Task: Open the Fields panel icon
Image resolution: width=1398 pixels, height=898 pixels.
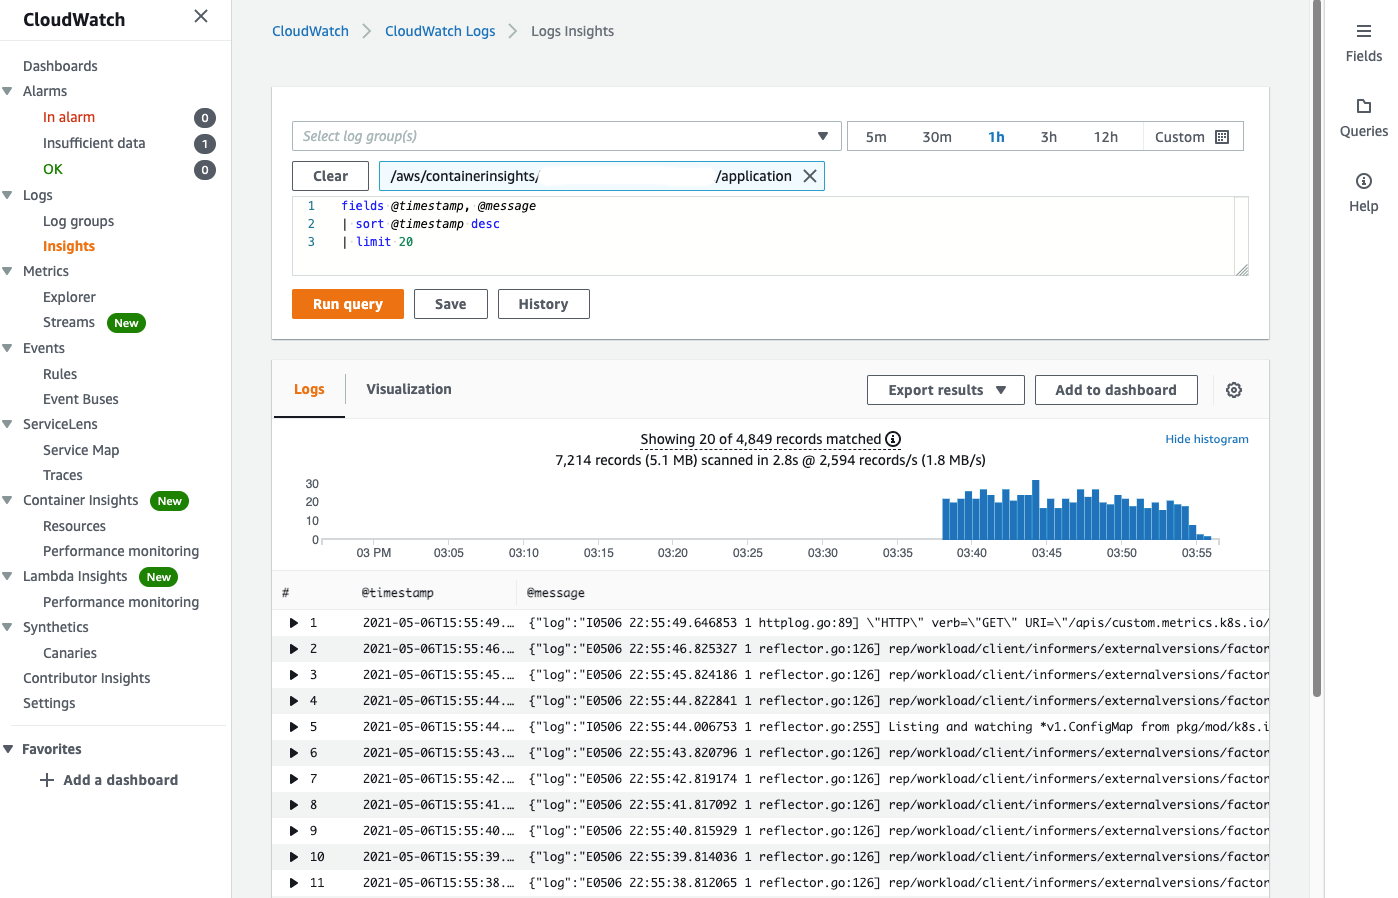Action: point(1363,31)
